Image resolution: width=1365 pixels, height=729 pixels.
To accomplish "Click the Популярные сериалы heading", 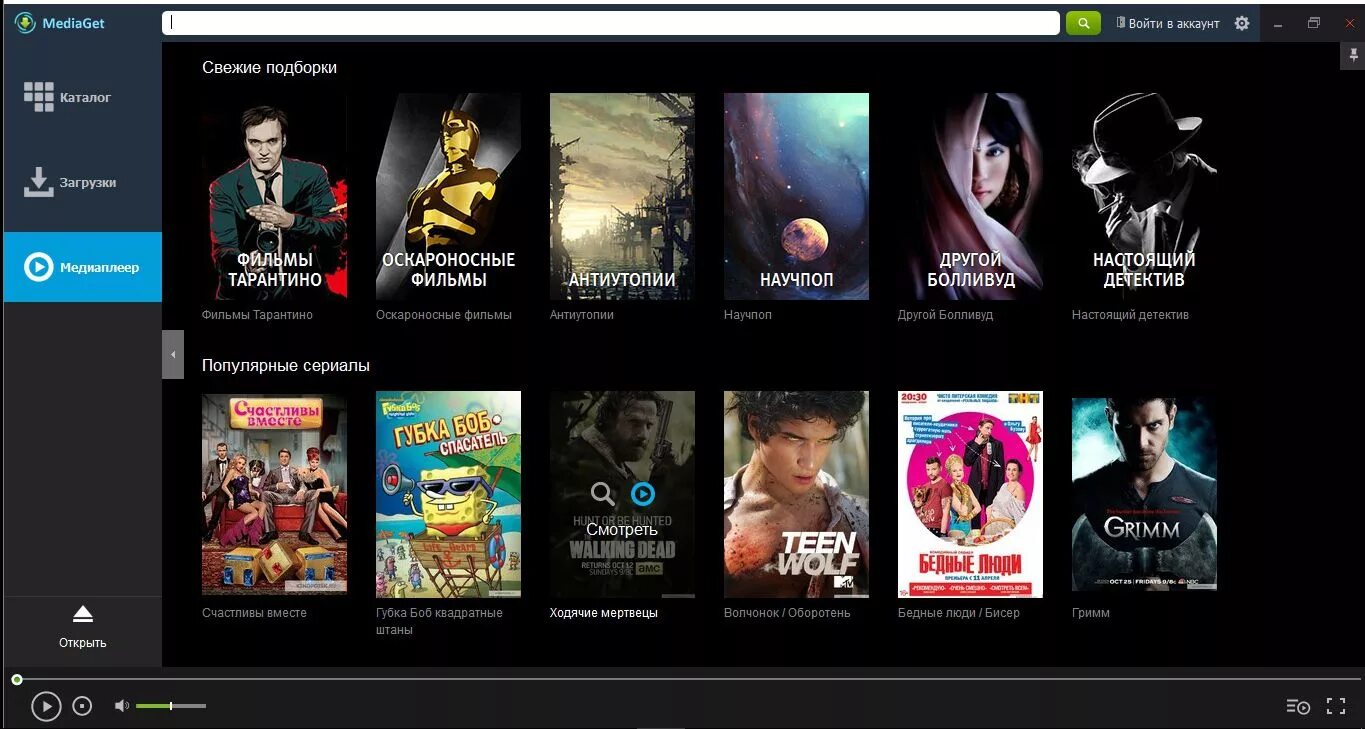I will (x=286, y=366).
